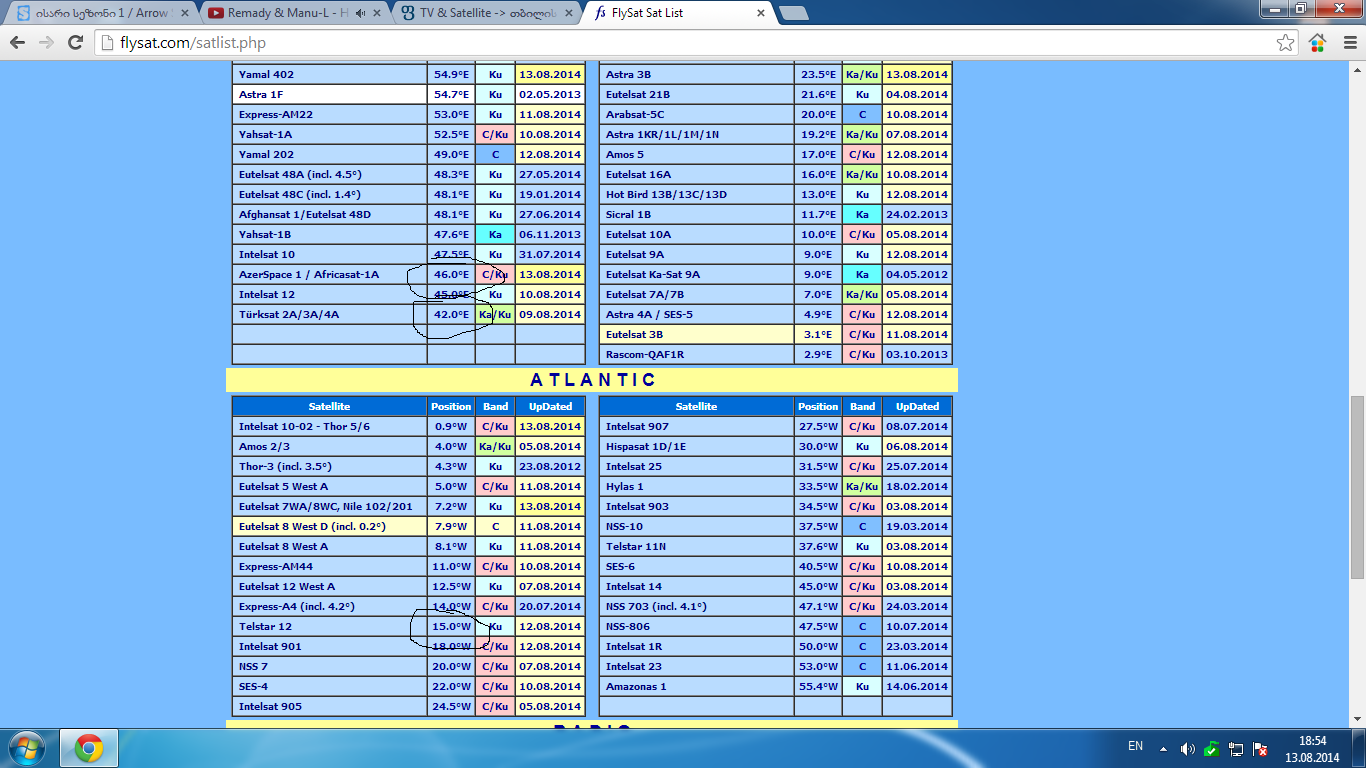Viewport: 1366px width, 768px height.
Task: Click the 2.9°E position of Rascom-QAF1R
Action: (x=818, y=354)
